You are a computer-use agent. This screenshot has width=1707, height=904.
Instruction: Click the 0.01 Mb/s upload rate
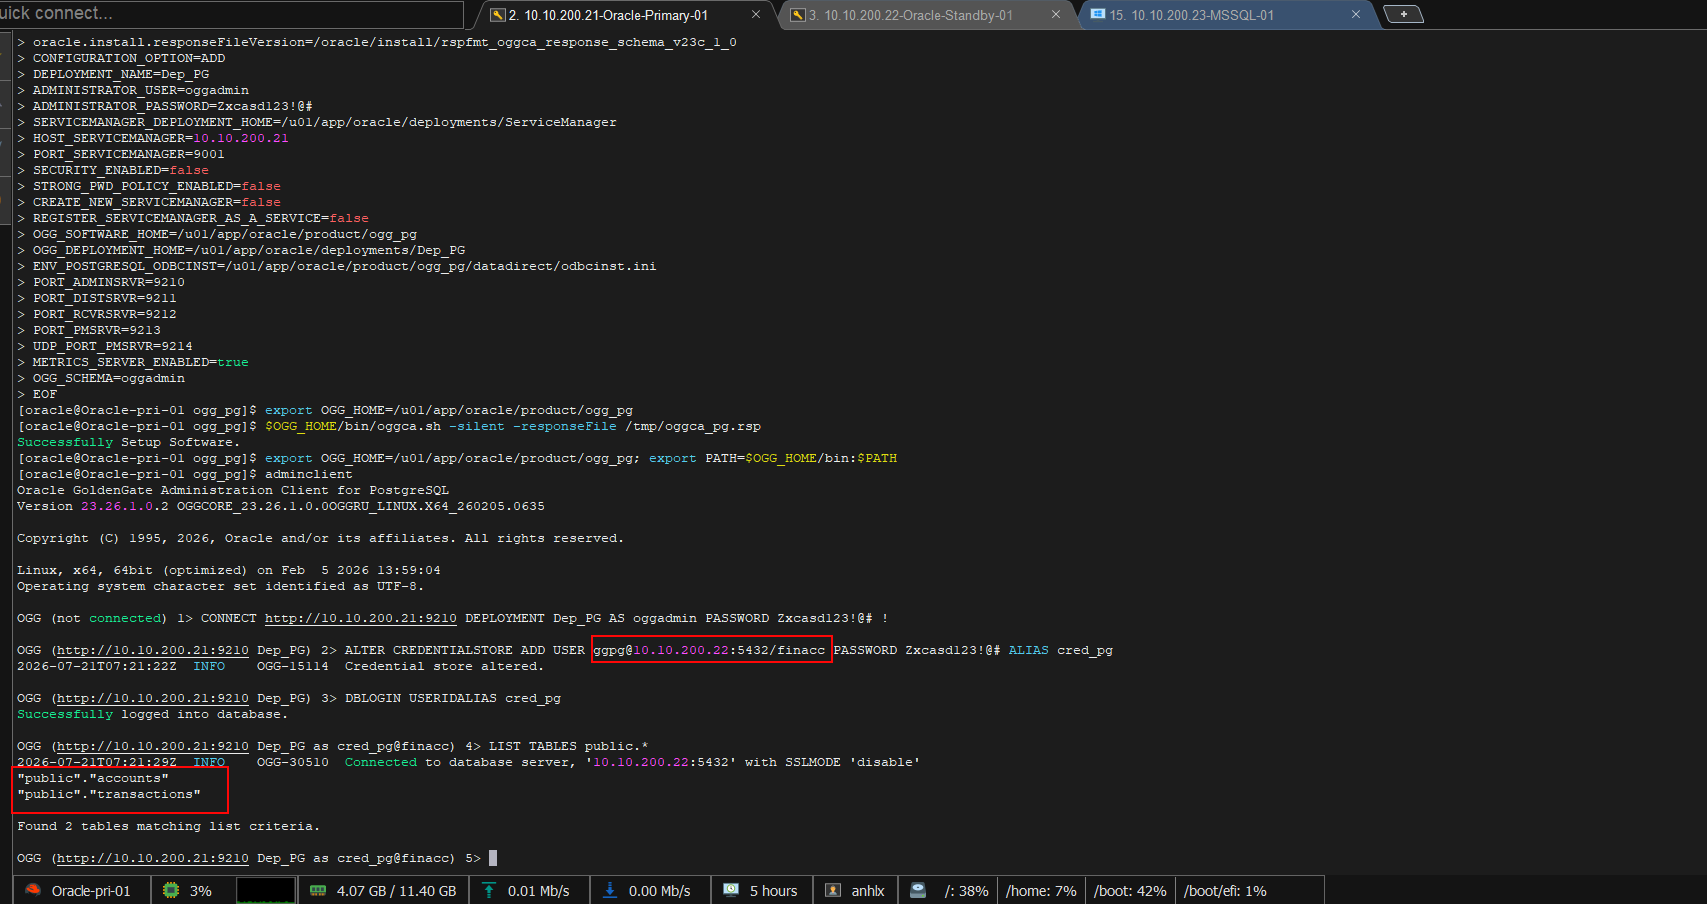[x=538, y=891]
